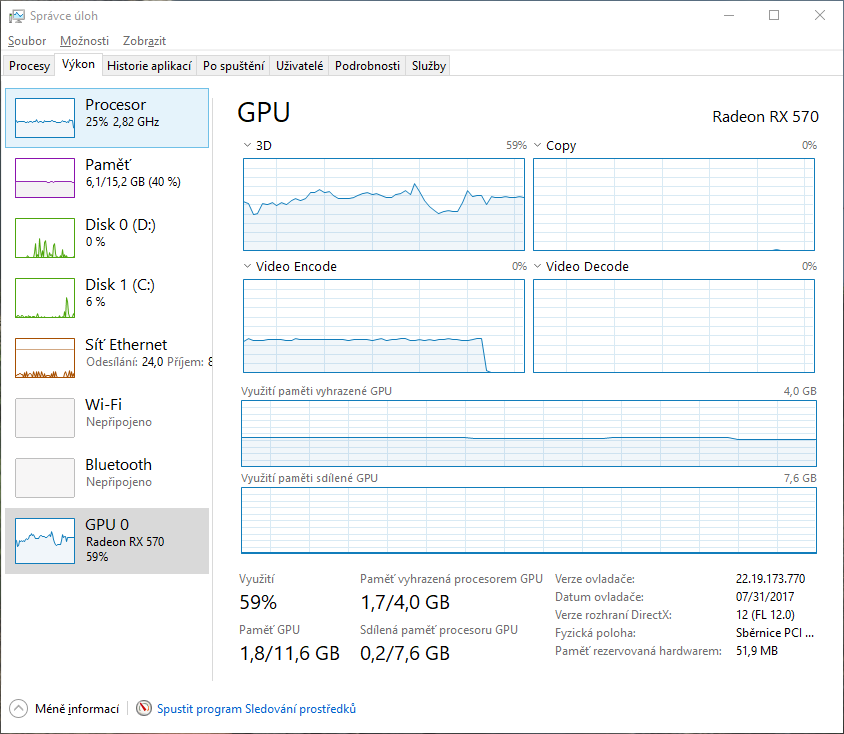Click the Resource Monitor icon at bottom

[x=144, y=709]
